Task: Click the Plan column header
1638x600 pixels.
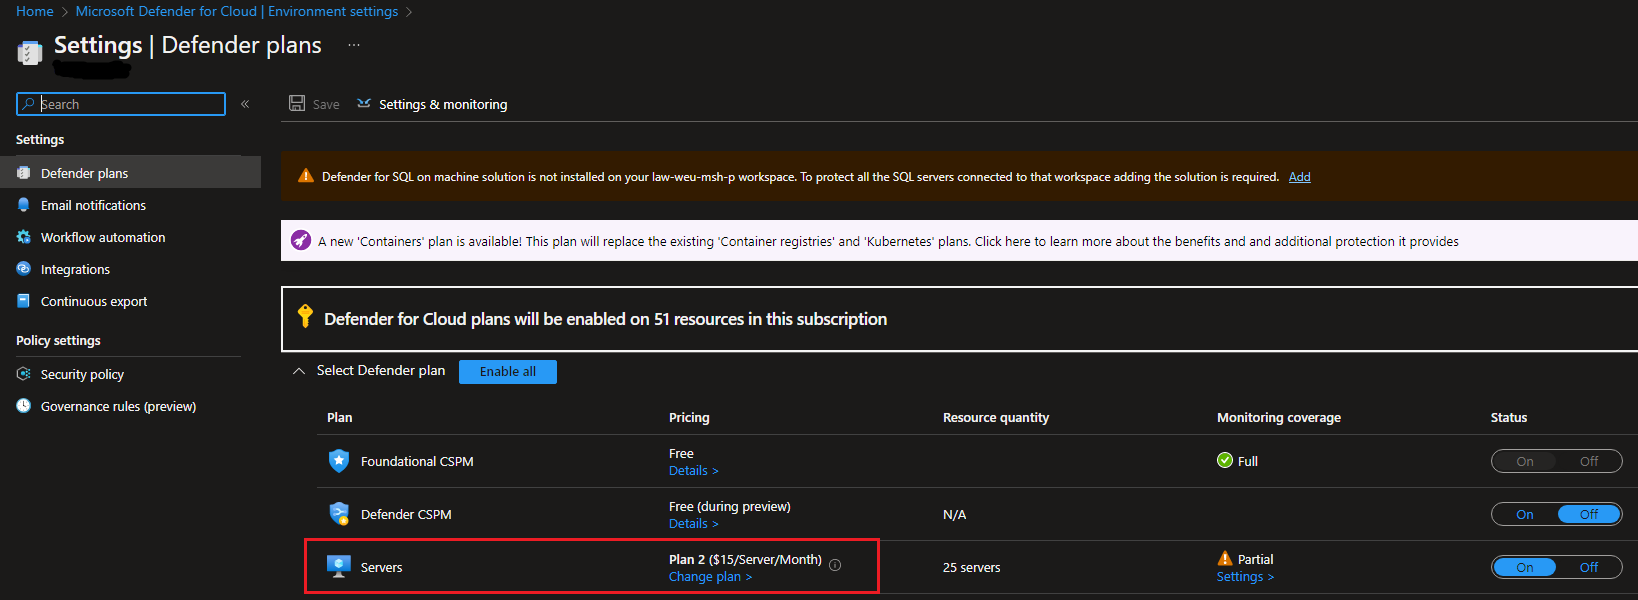Action: coord(340,418)
